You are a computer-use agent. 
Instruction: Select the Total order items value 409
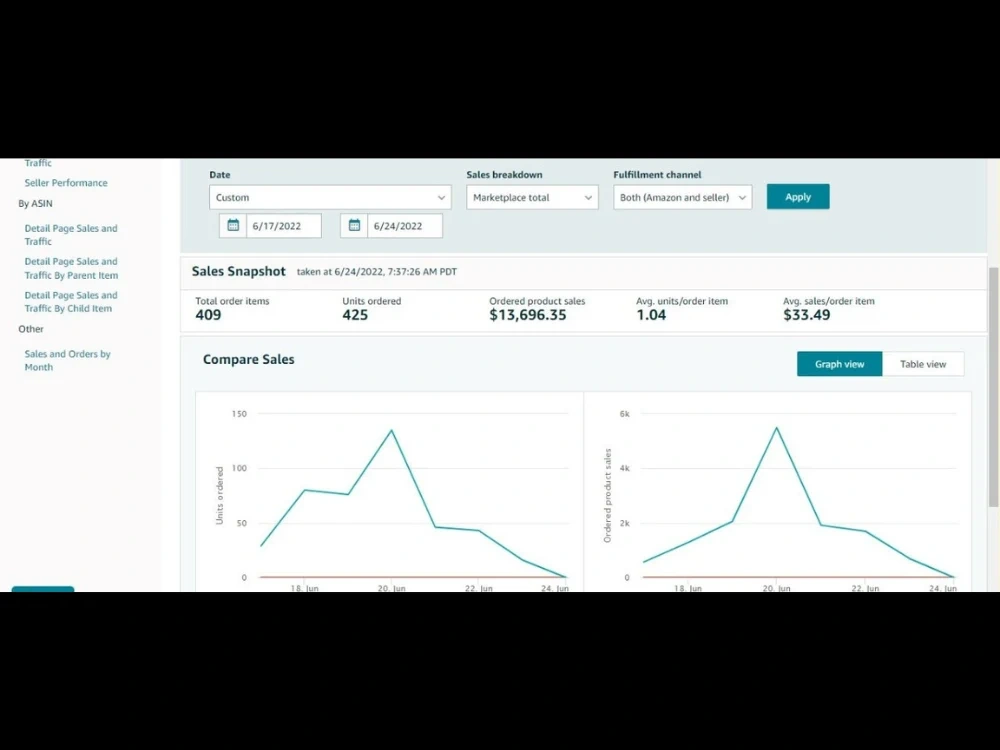coord(208,315)
